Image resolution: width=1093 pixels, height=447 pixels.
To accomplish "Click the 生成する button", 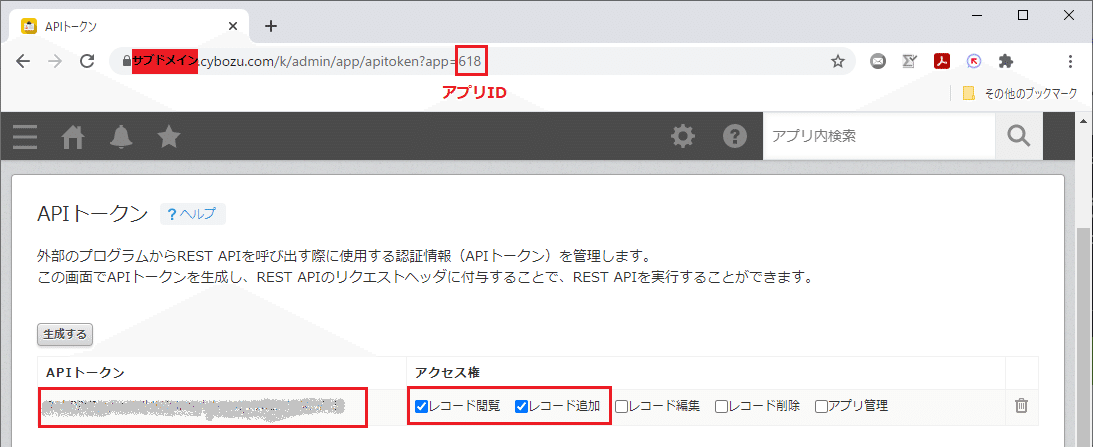I will 65,334.
